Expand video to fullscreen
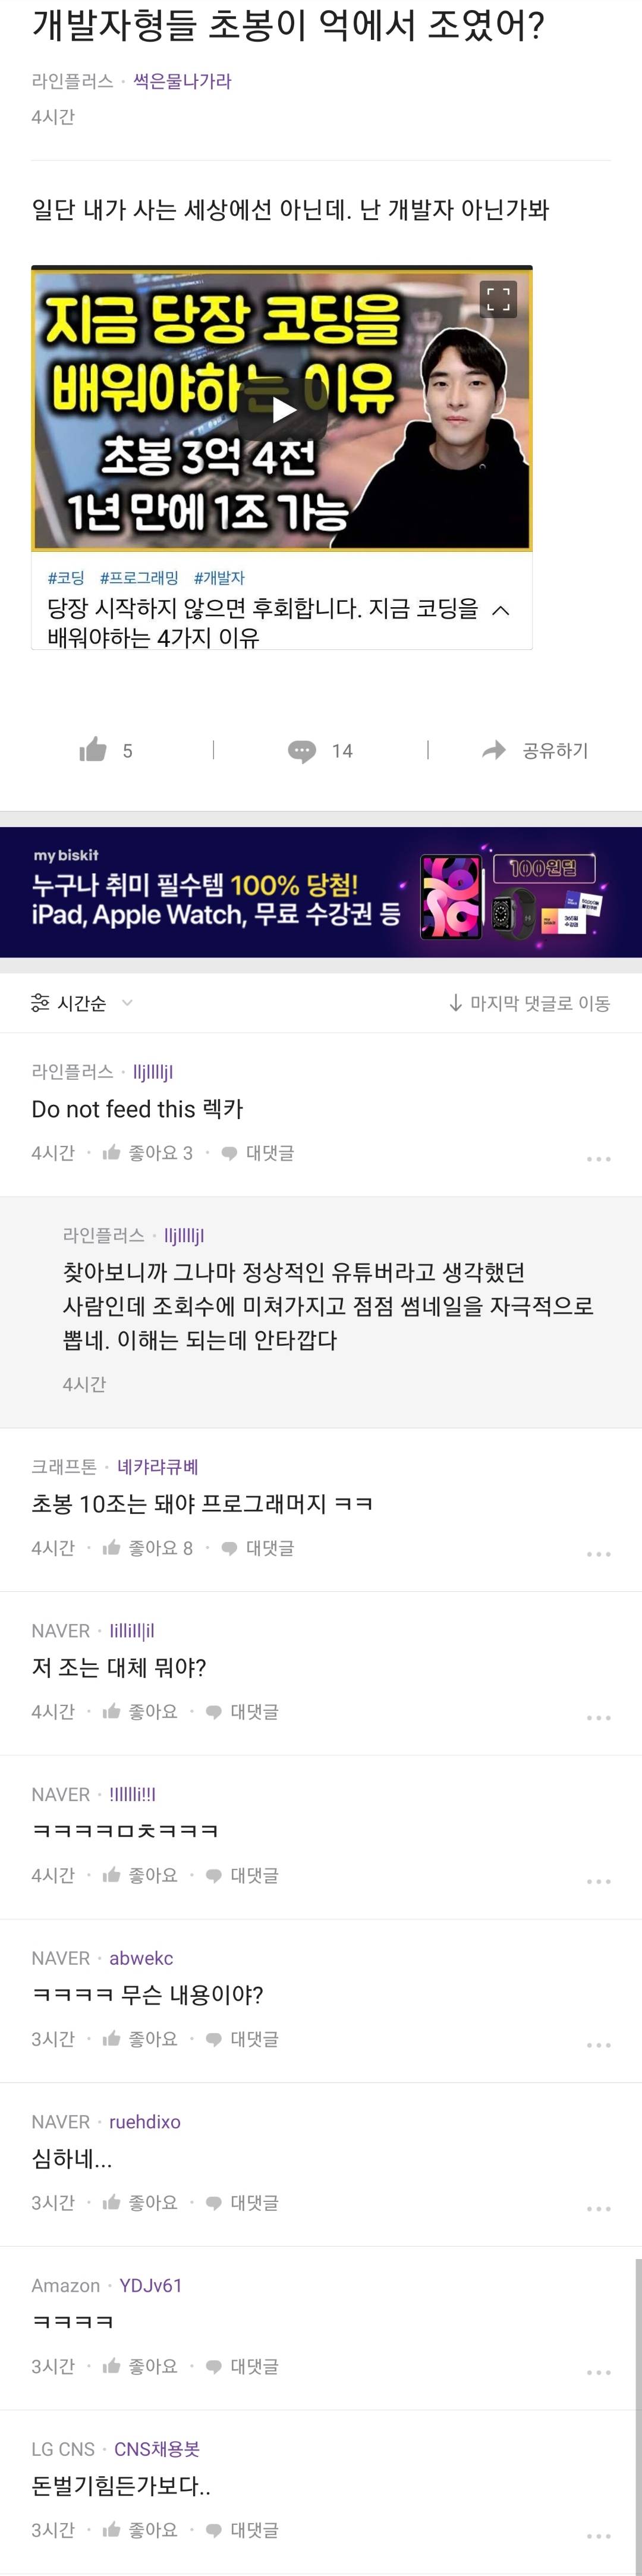Viewport: 642px width, 2576px height. pyautogui.click(x=498, y=298)
